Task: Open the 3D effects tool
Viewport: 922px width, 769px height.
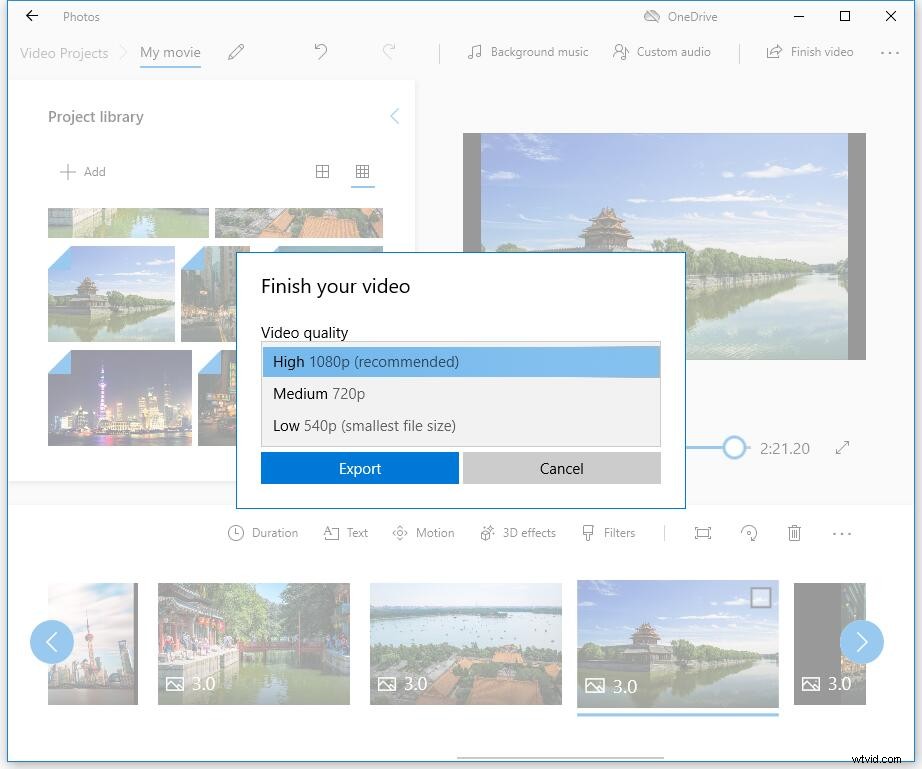Action: (x=518, y=532)
